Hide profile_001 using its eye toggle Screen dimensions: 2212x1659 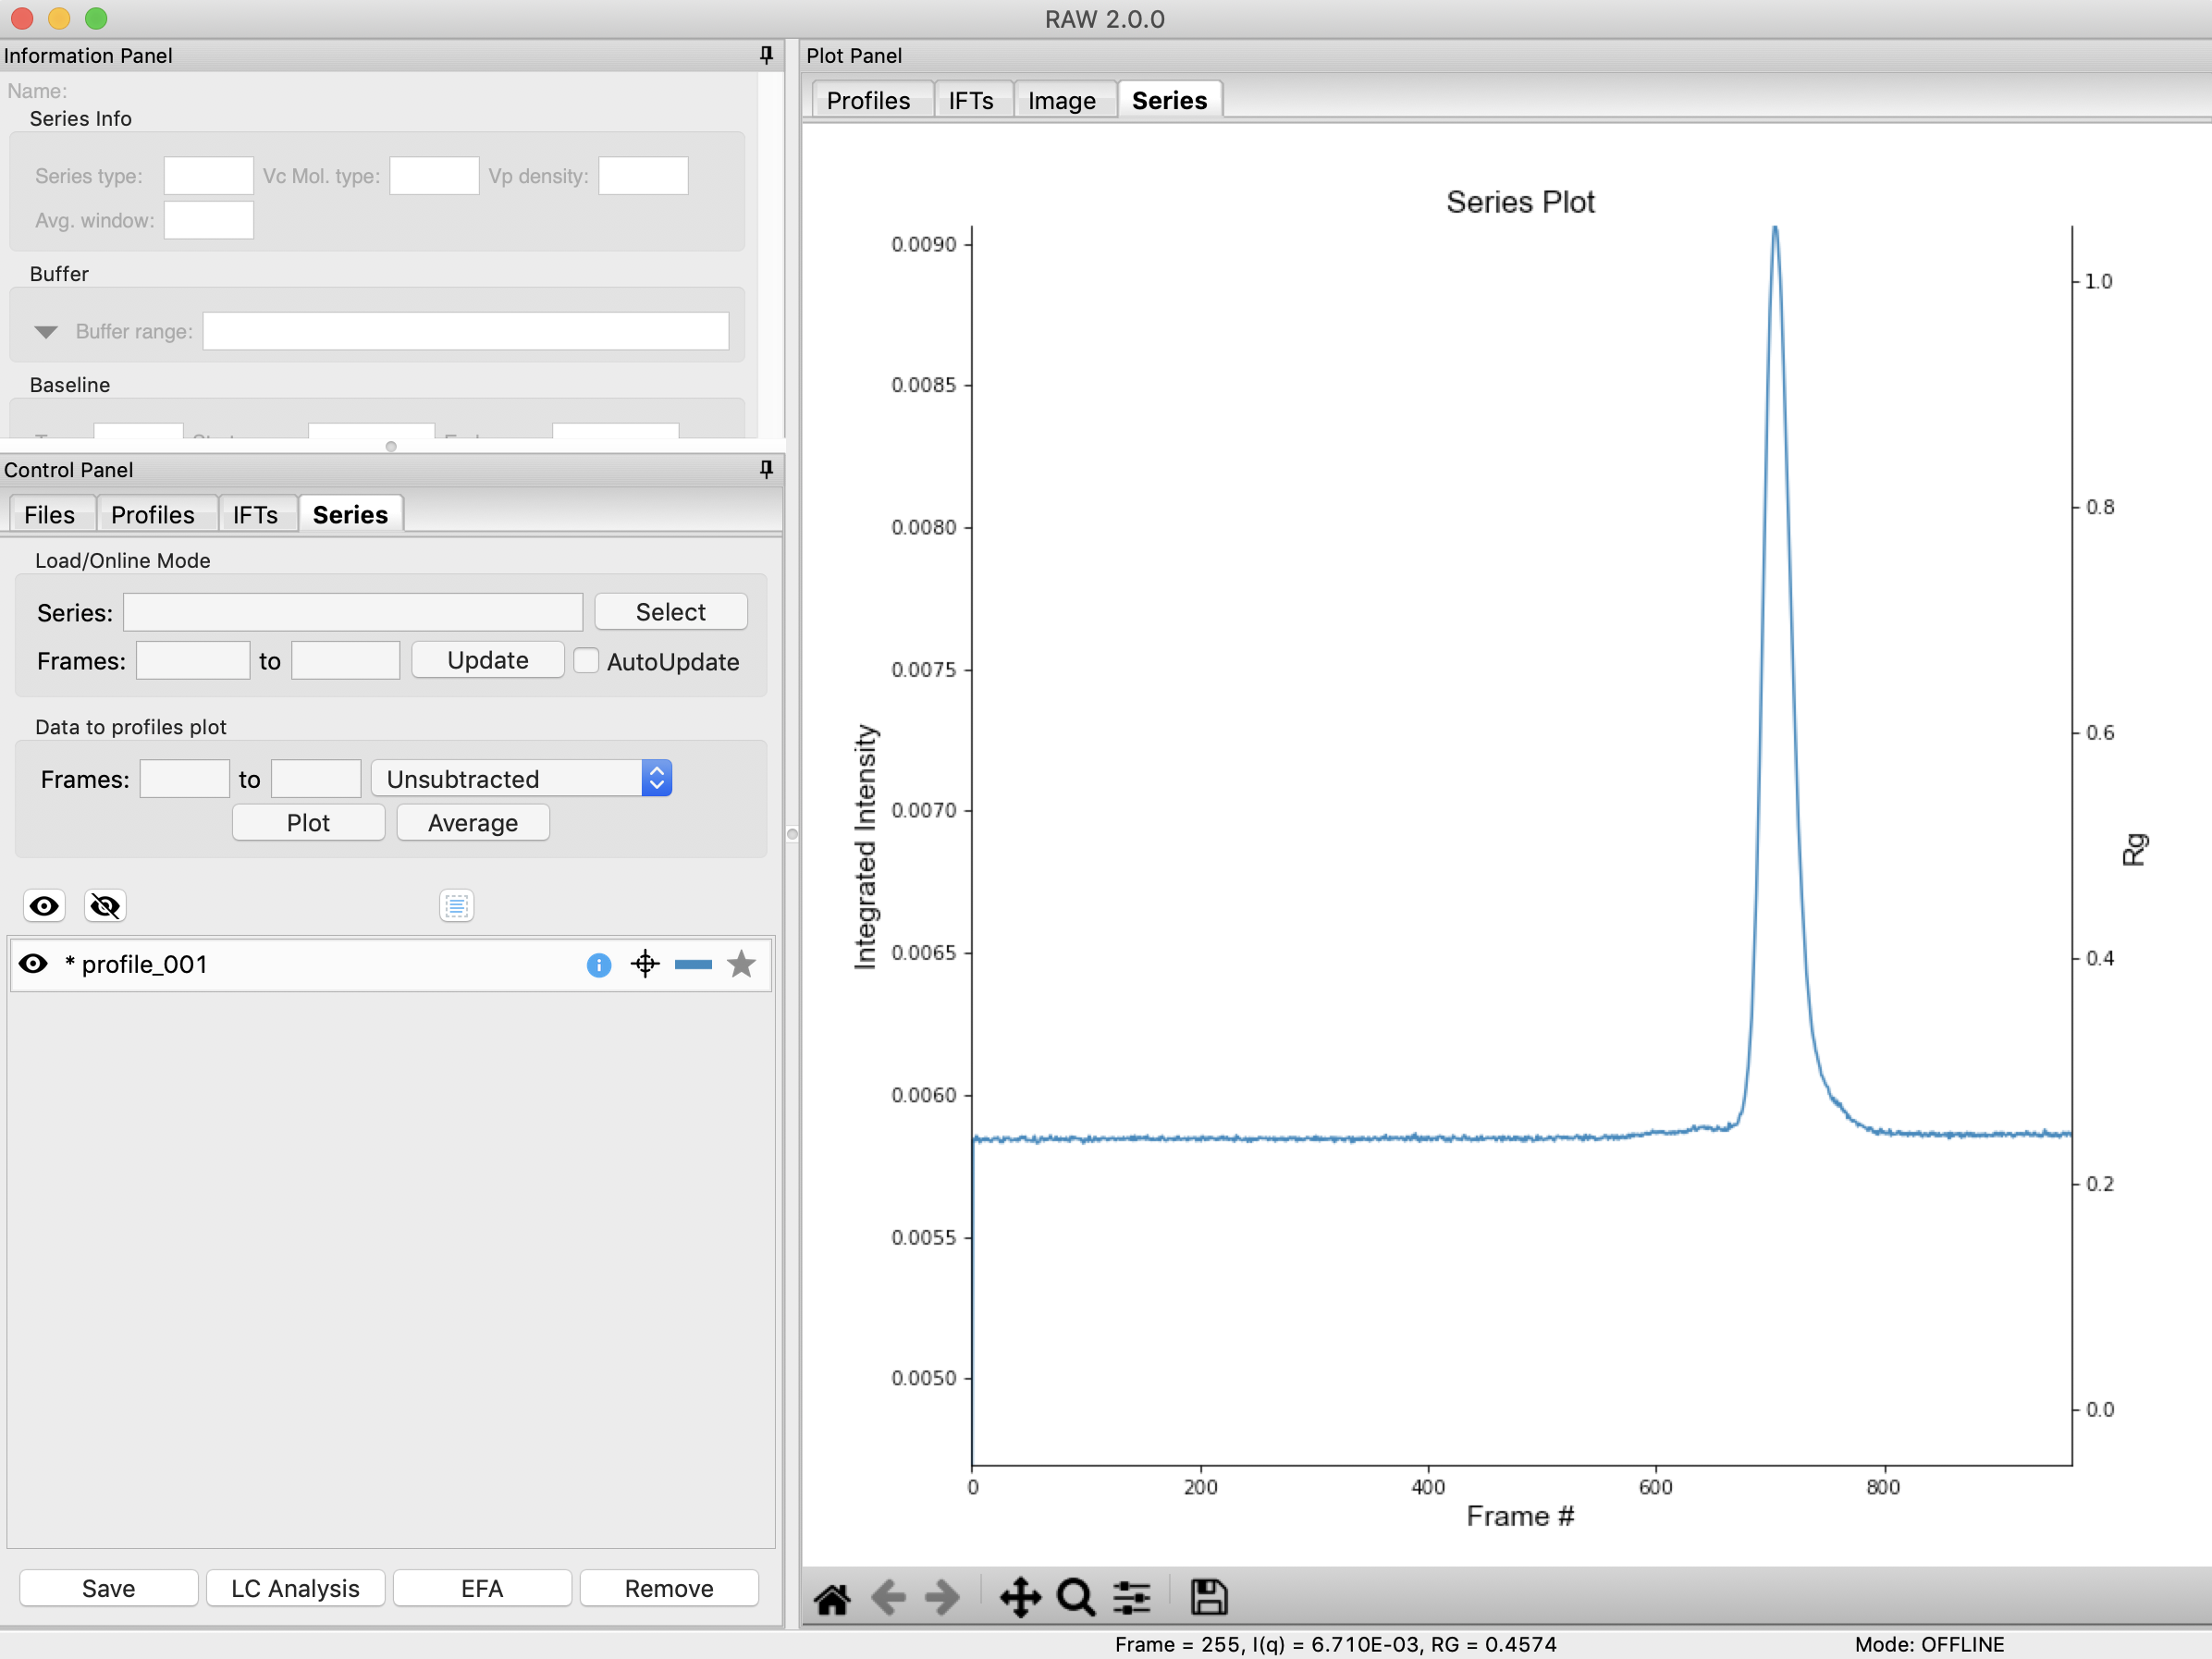coord(33,964)
